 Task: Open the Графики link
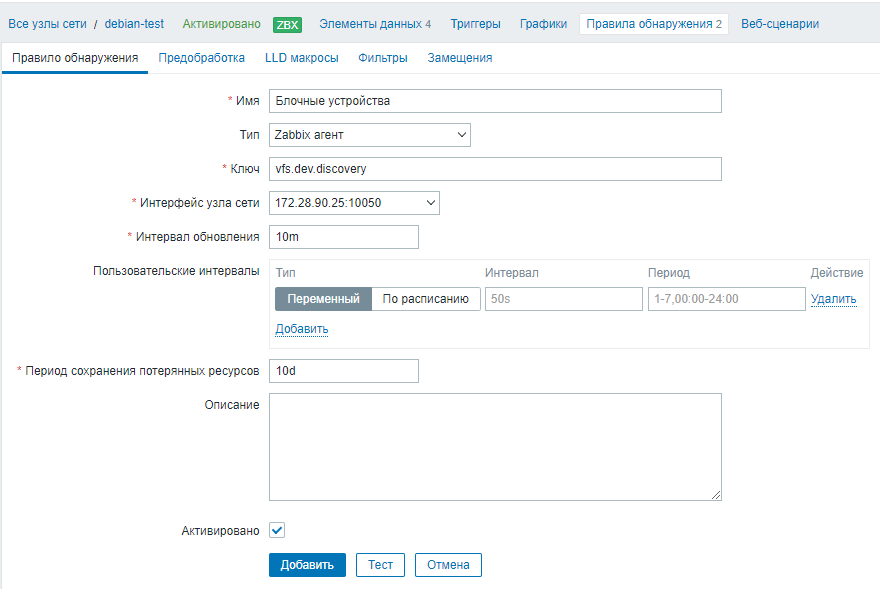pos(543,24)
